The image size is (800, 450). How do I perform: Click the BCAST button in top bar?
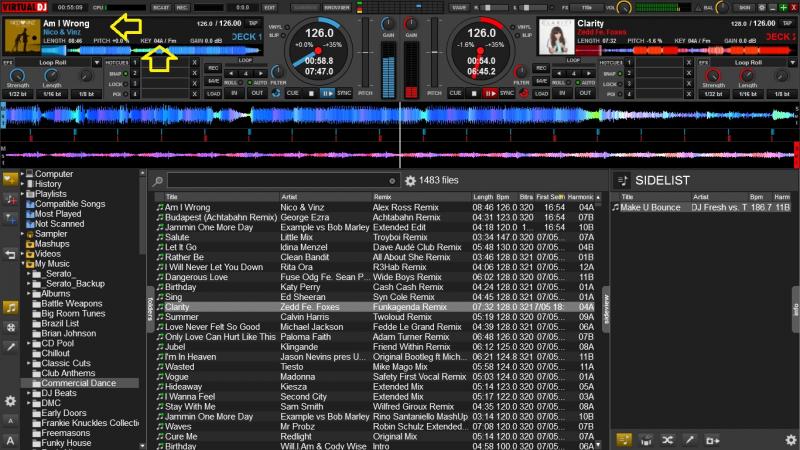pyautogui.click(x=161, y=8)
